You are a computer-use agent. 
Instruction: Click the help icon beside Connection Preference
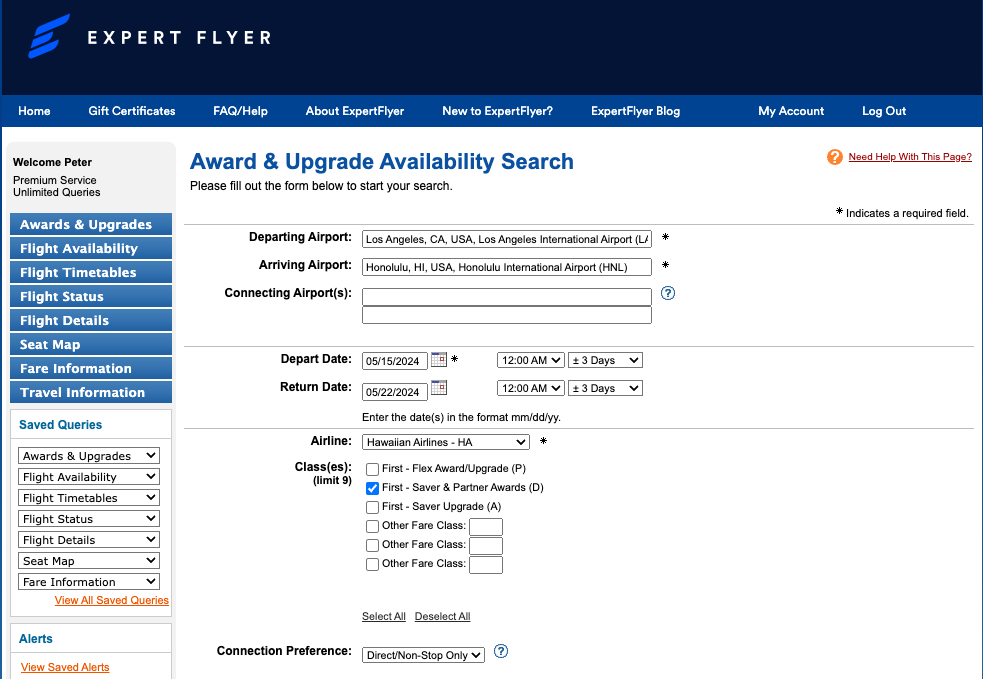click(x=500, y=652)
